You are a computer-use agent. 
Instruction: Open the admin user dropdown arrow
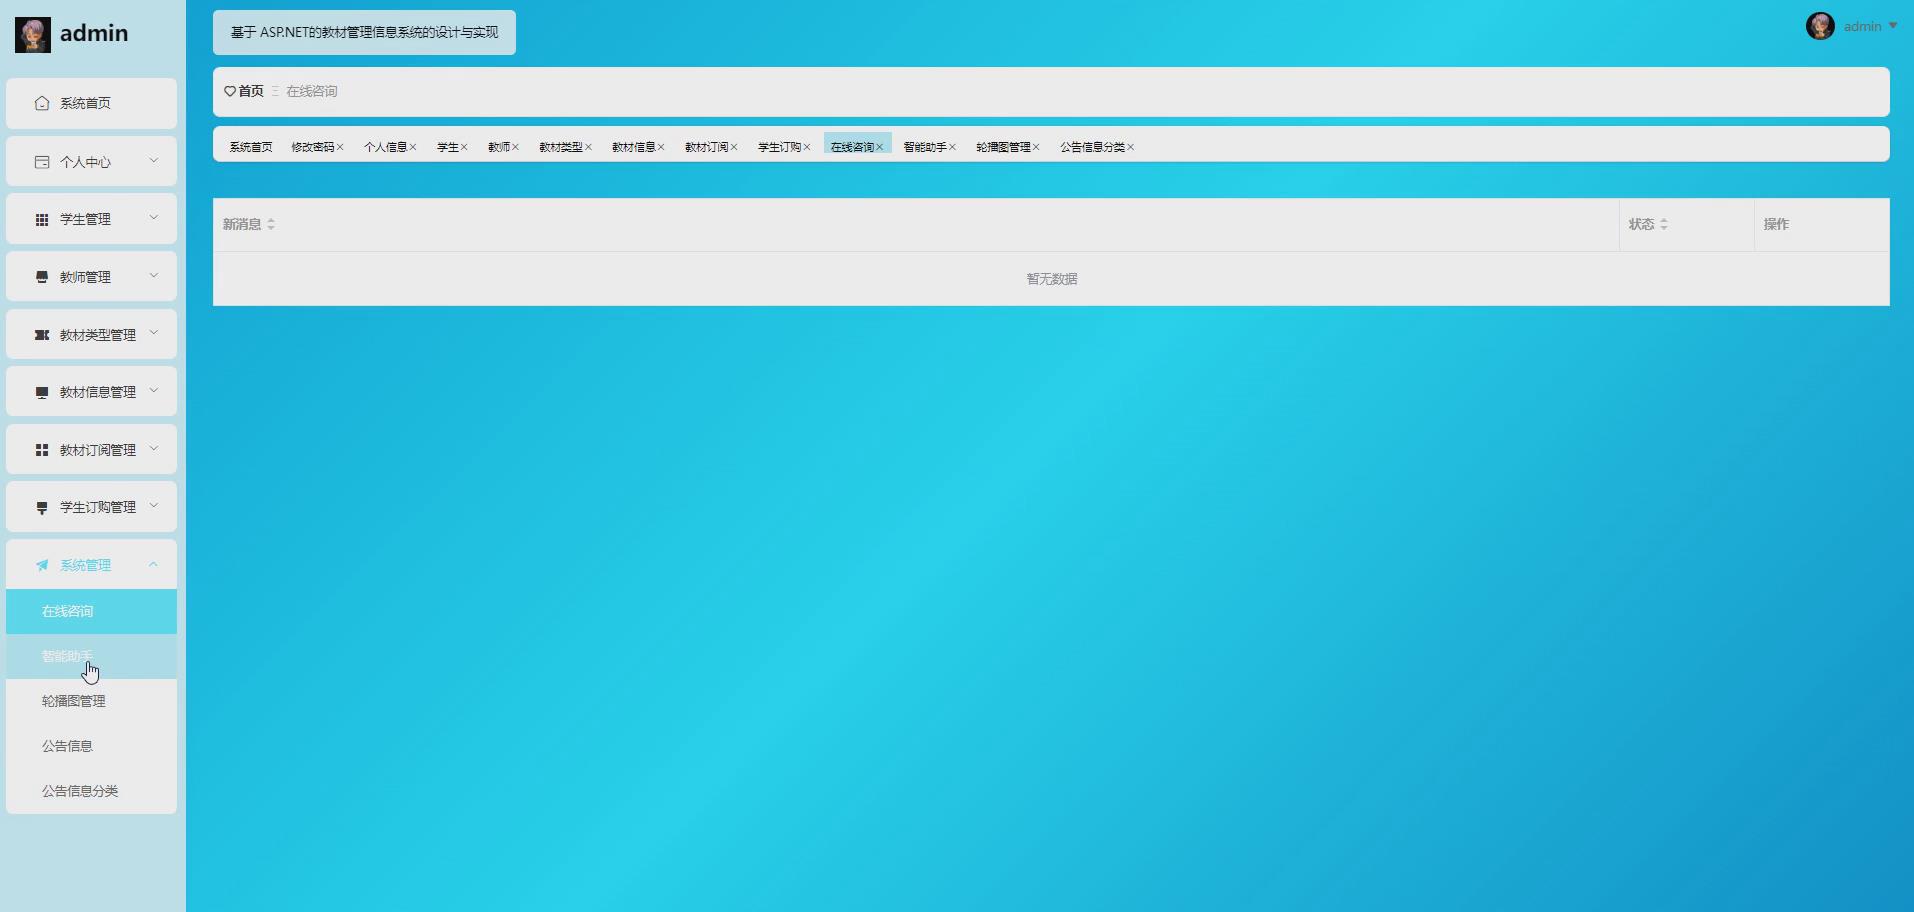(x=1893, y=26)
